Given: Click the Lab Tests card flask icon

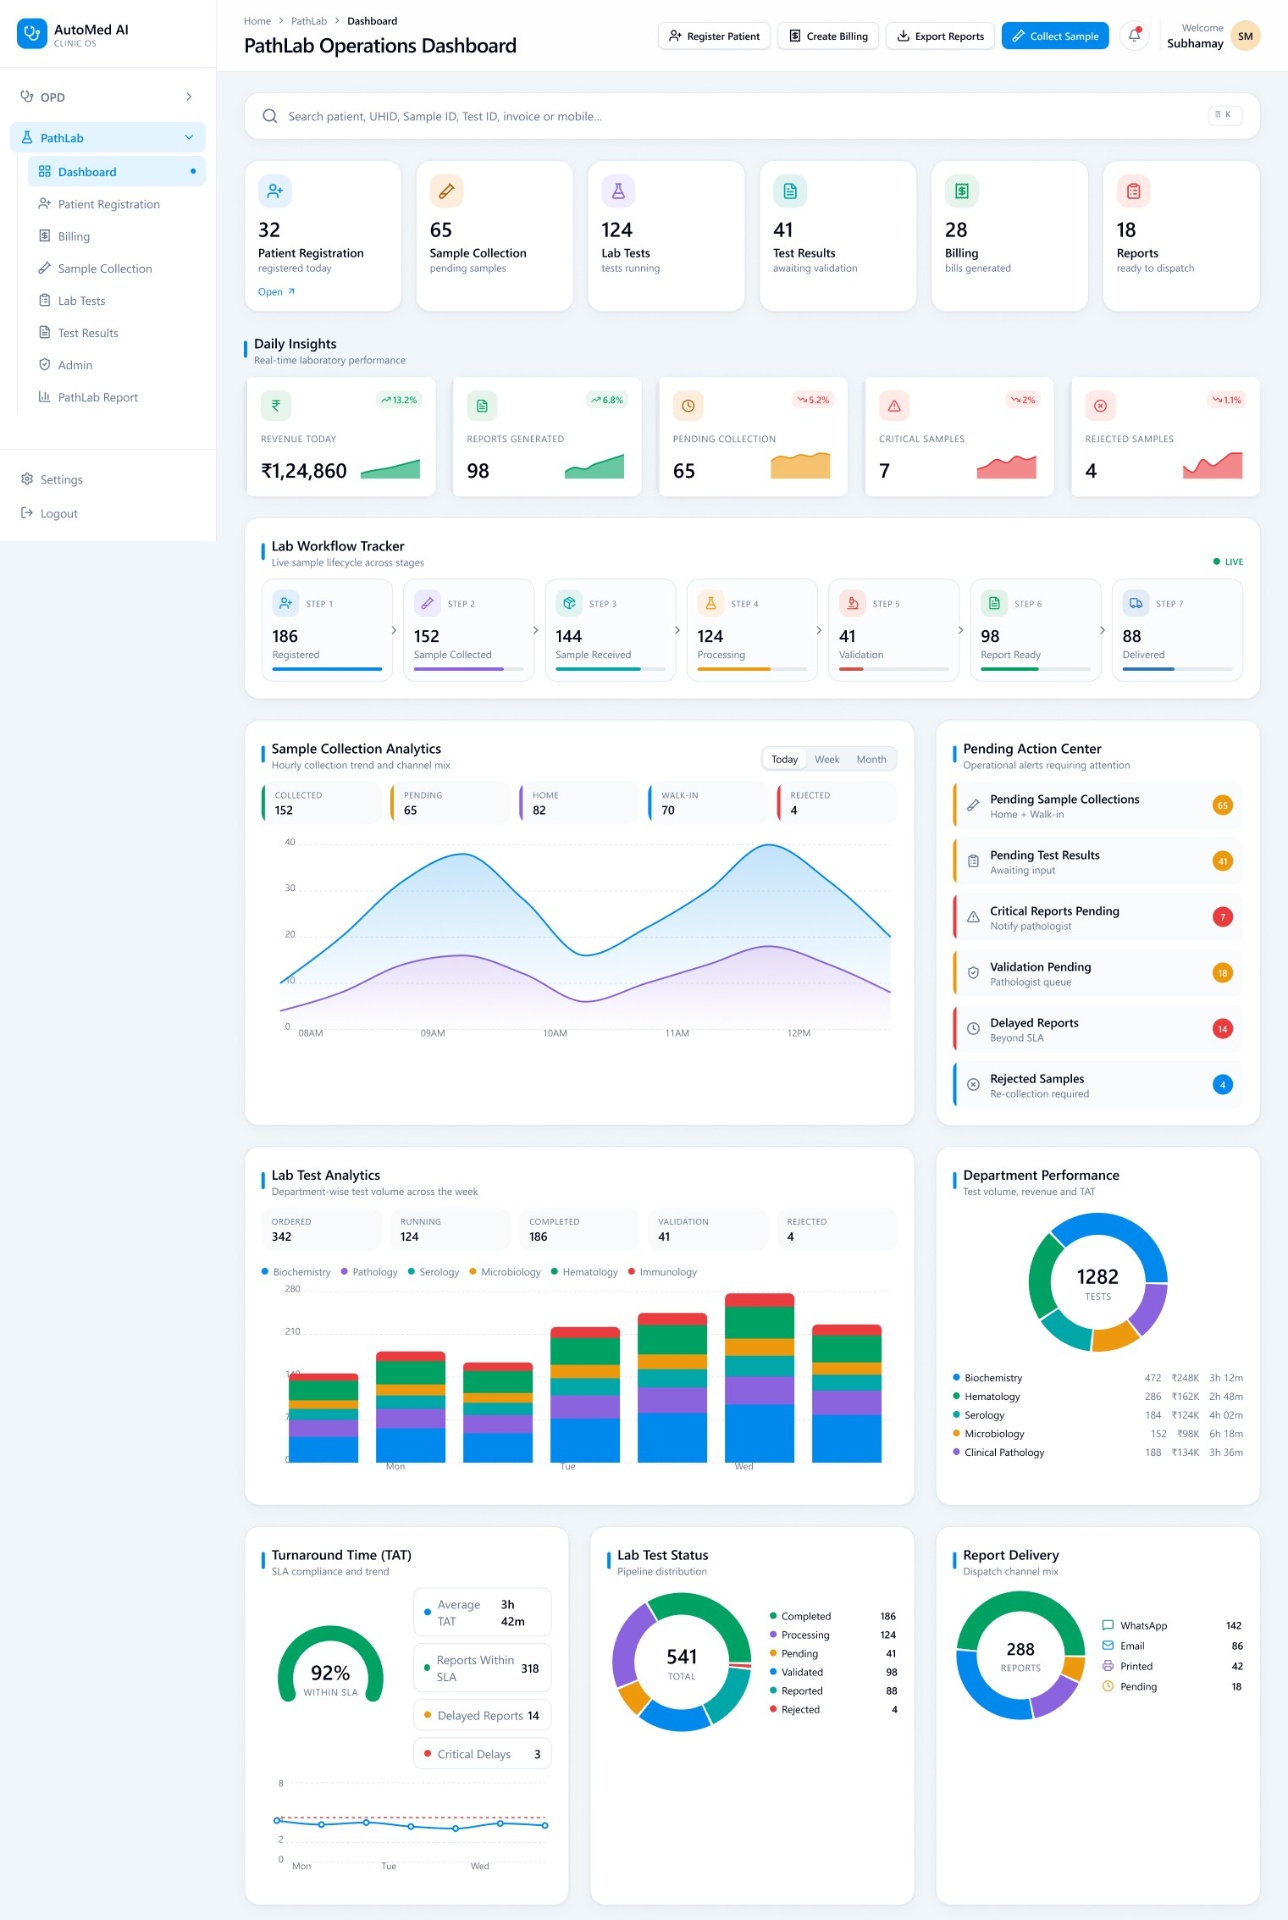Looking at the screenshot, I should click(x=618, y=190).
